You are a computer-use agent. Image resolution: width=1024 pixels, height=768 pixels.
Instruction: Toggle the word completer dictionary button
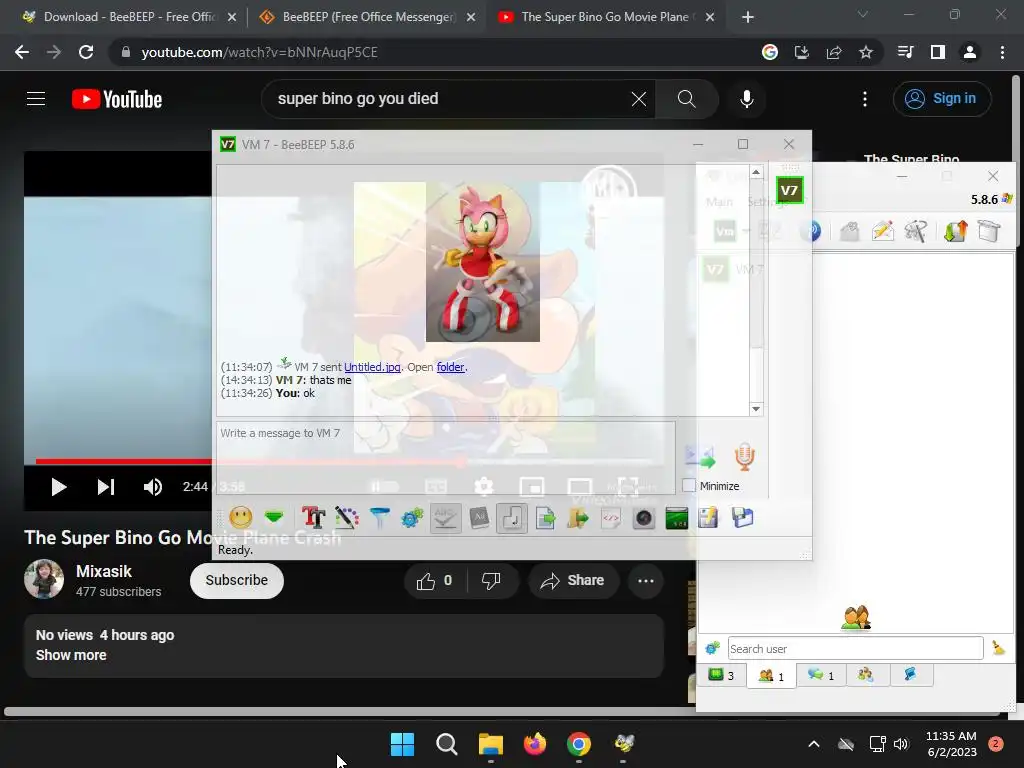point(479,518)
